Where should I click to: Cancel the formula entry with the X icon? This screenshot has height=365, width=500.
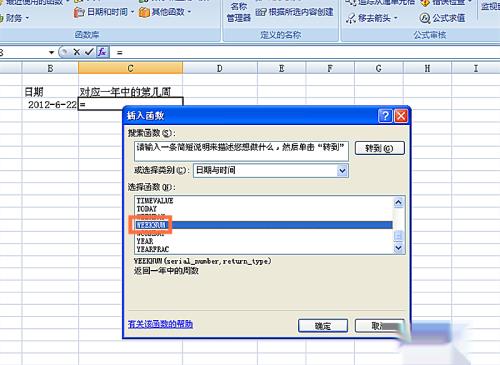coord(77,52)
